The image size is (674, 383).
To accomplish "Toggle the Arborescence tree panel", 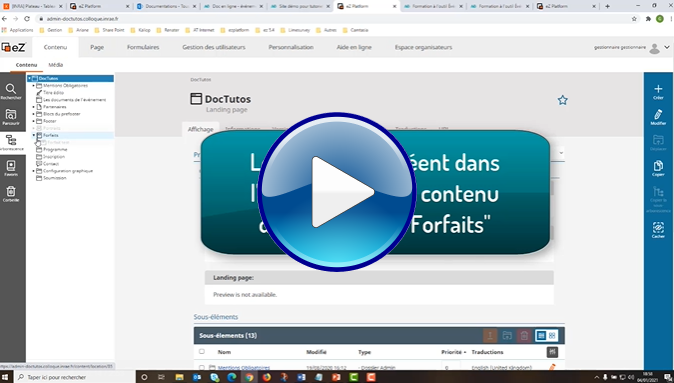I will click(11, 143).
